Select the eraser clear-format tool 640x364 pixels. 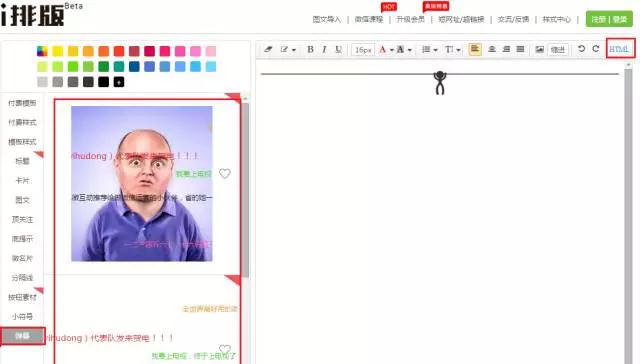(x=268, y=49)
